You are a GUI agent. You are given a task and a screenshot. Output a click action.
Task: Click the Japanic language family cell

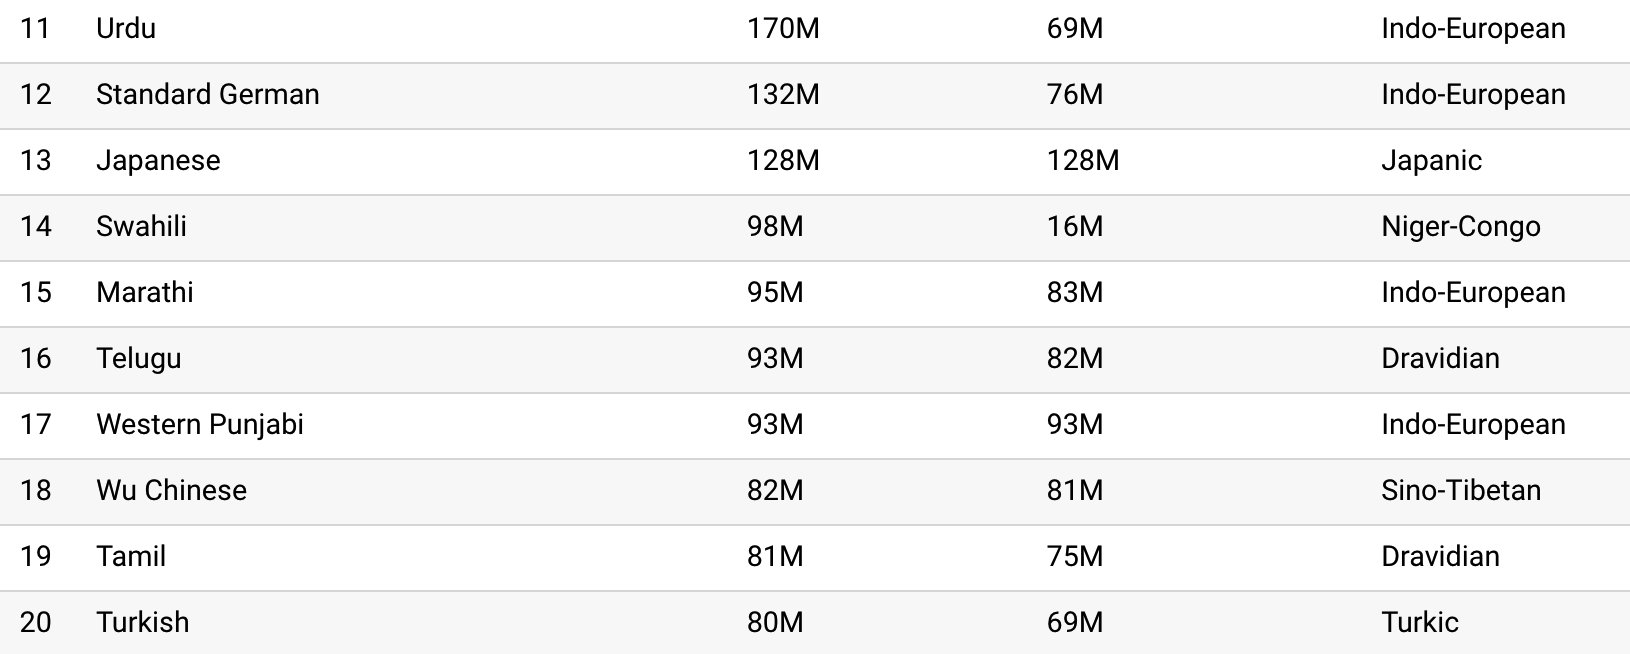(x=1431, y=161)
